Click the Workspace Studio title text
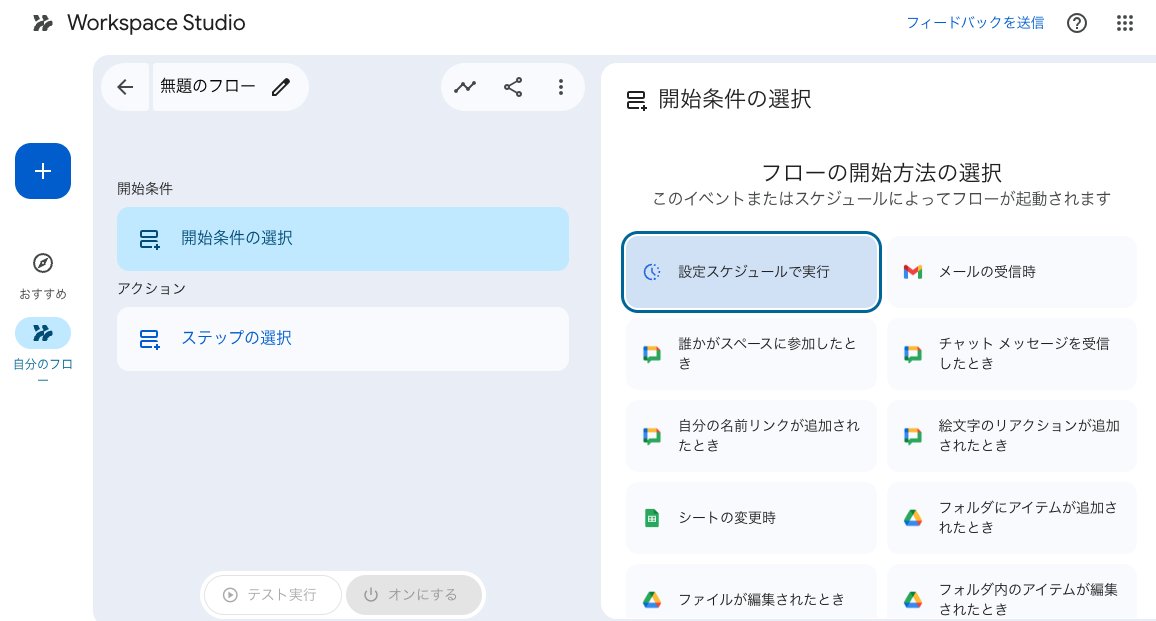This screenshot has height=621, width=1156. pos(156,23)
